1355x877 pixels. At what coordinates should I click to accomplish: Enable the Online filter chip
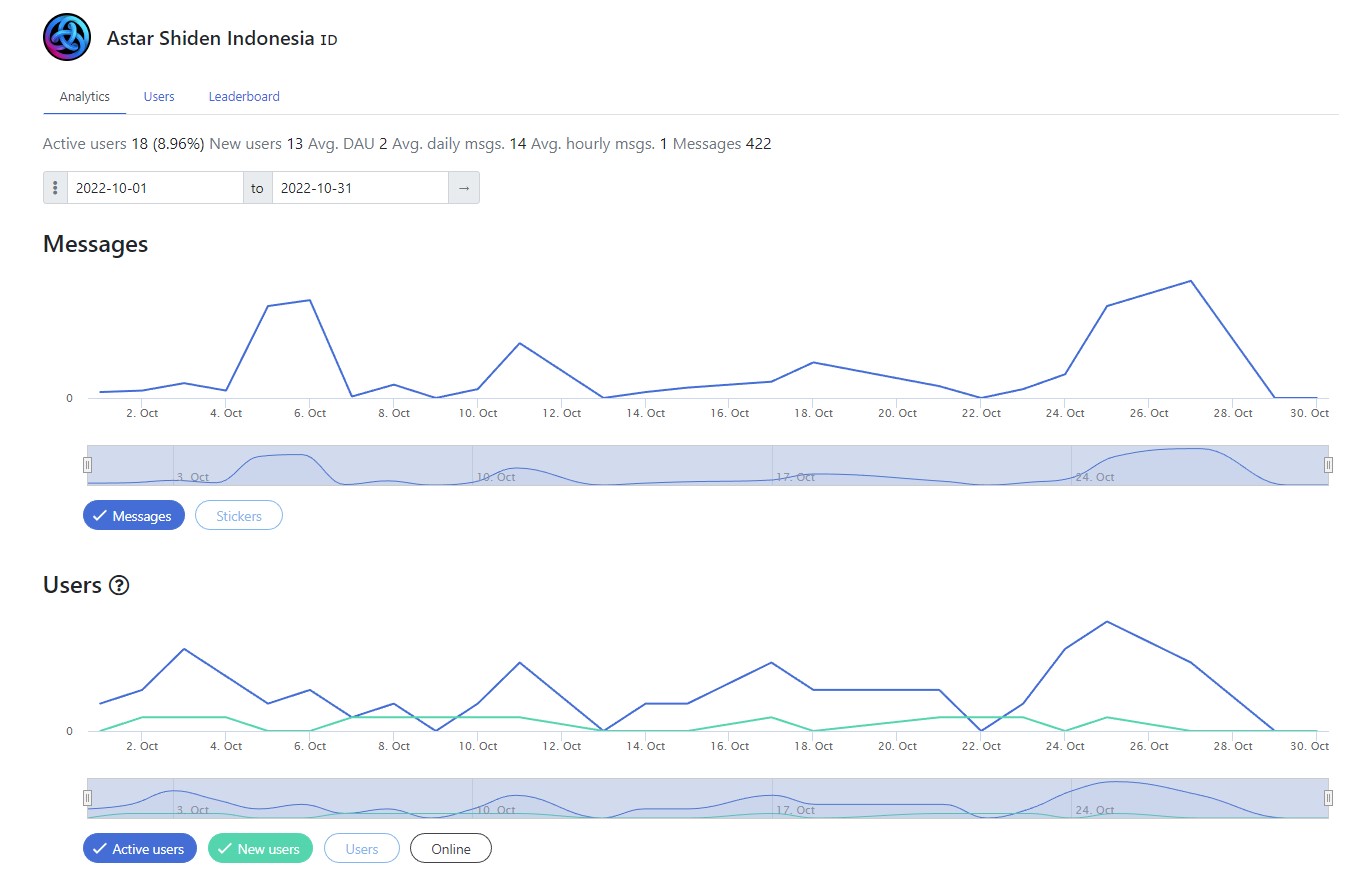point(450,848)
